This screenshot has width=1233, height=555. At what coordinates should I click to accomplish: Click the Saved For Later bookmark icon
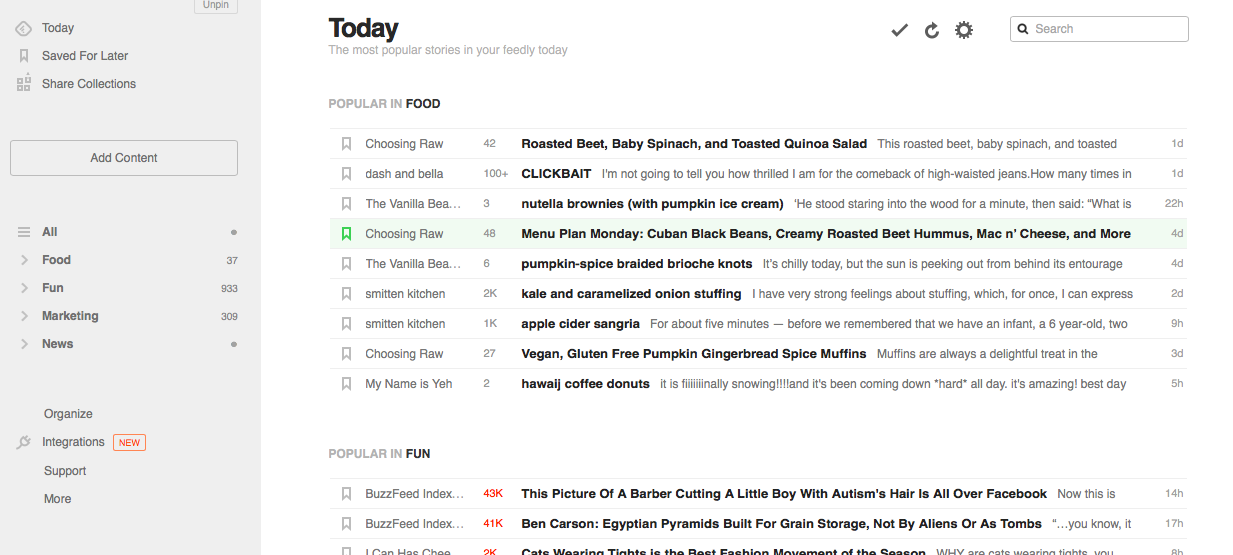[24, 56]
